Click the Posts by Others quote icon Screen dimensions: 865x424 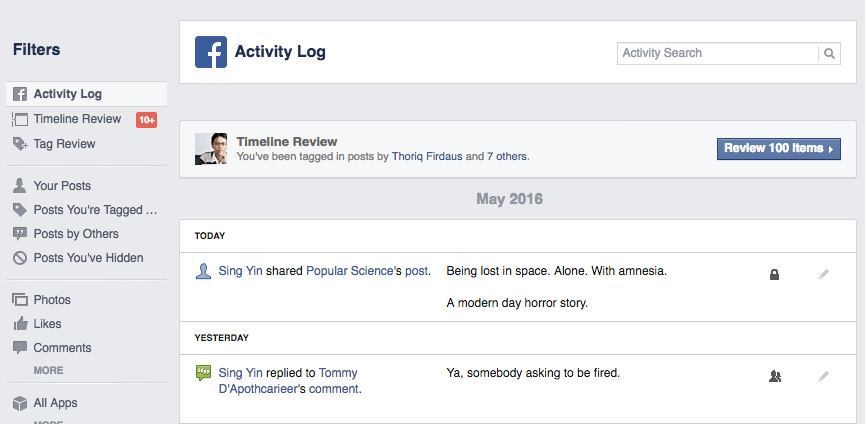click(x=20, y=234)
